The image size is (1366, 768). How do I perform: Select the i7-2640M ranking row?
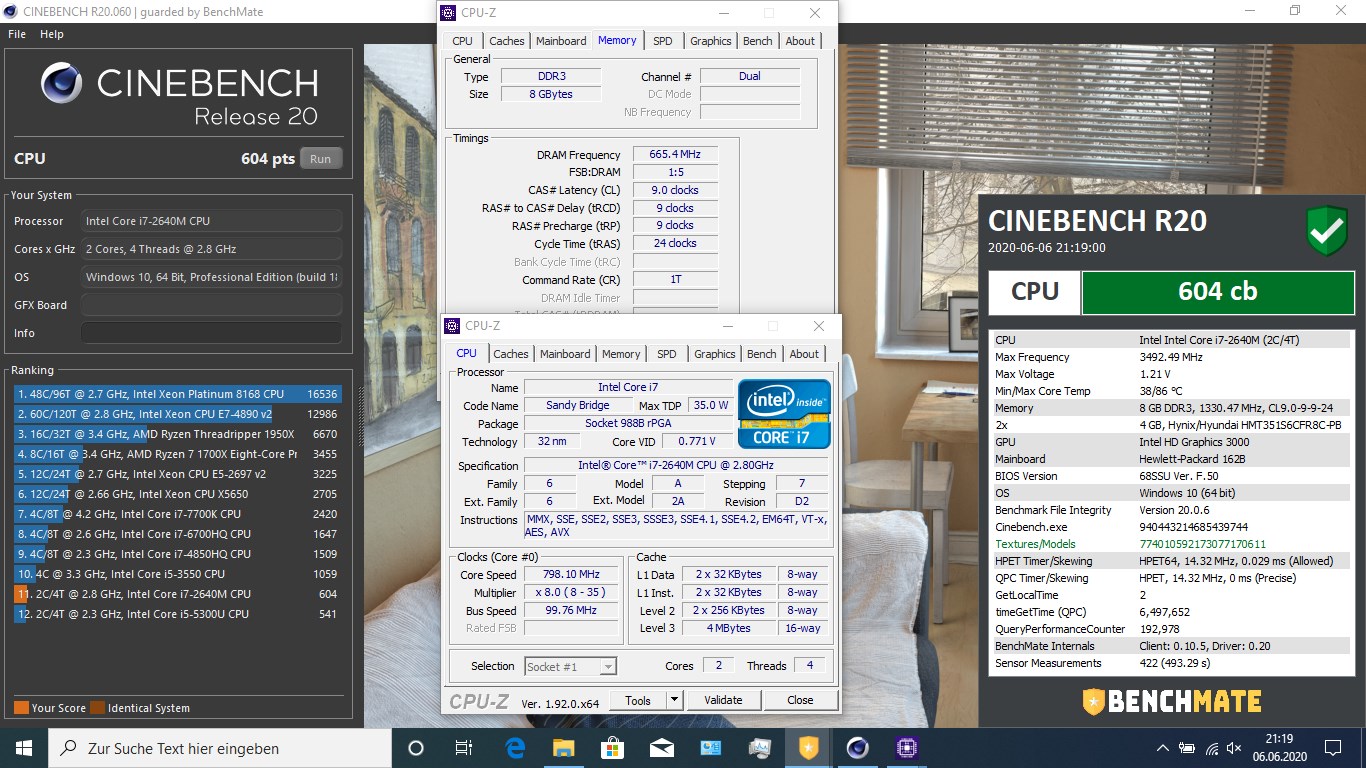(x=177, y=594)
